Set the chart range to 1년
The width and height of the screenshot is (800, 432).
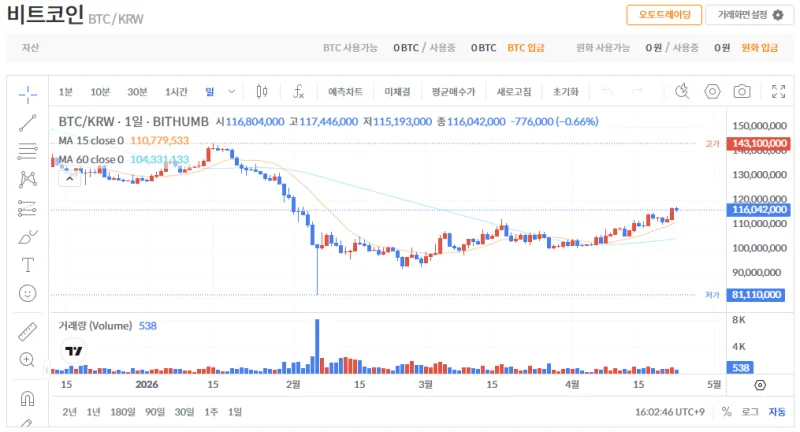pos(93,412)
